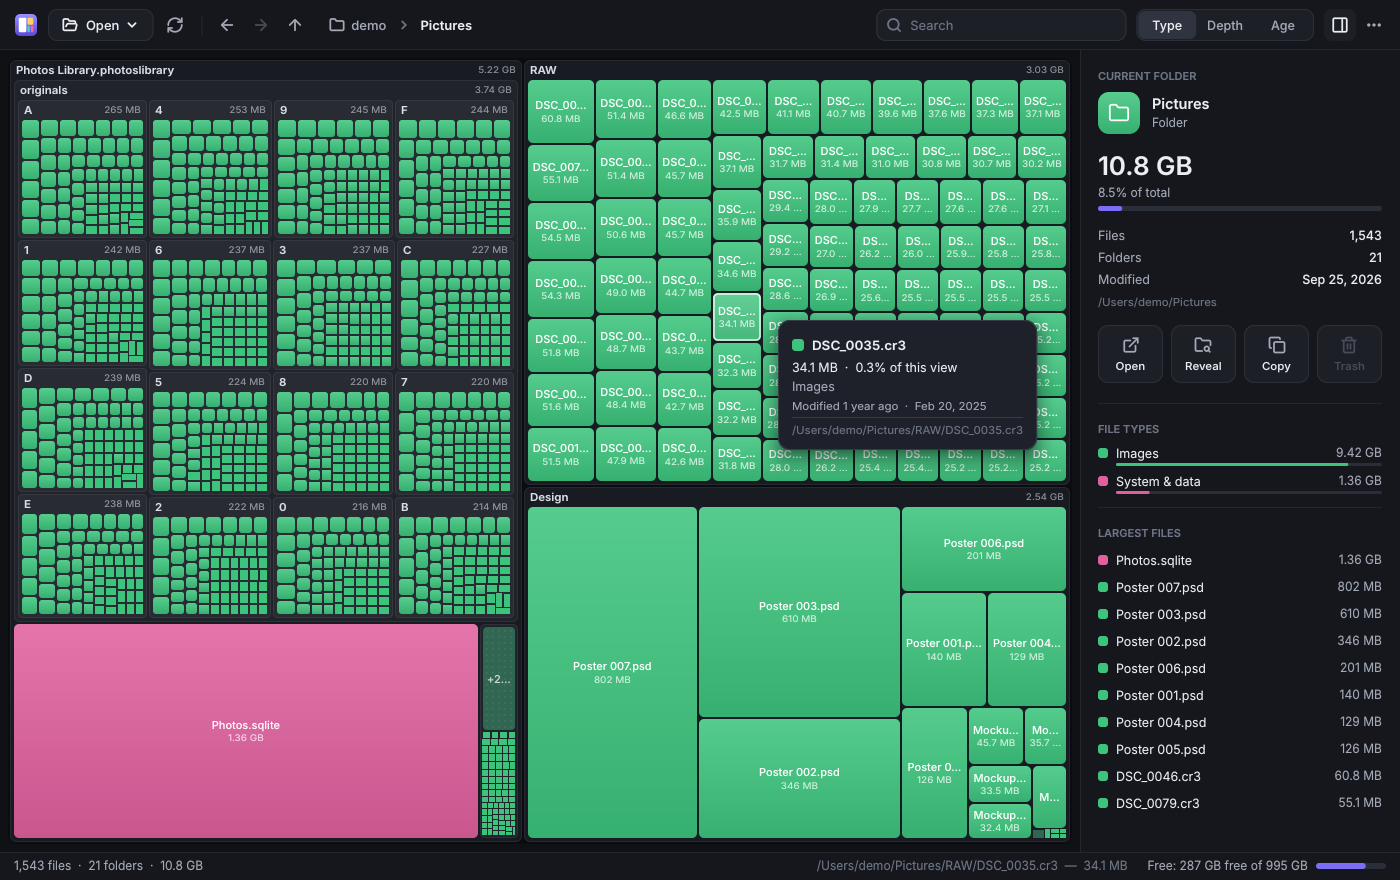The image size is (1400, 880).
Task: Expand the +2 more items block
Action: [499, 679]
